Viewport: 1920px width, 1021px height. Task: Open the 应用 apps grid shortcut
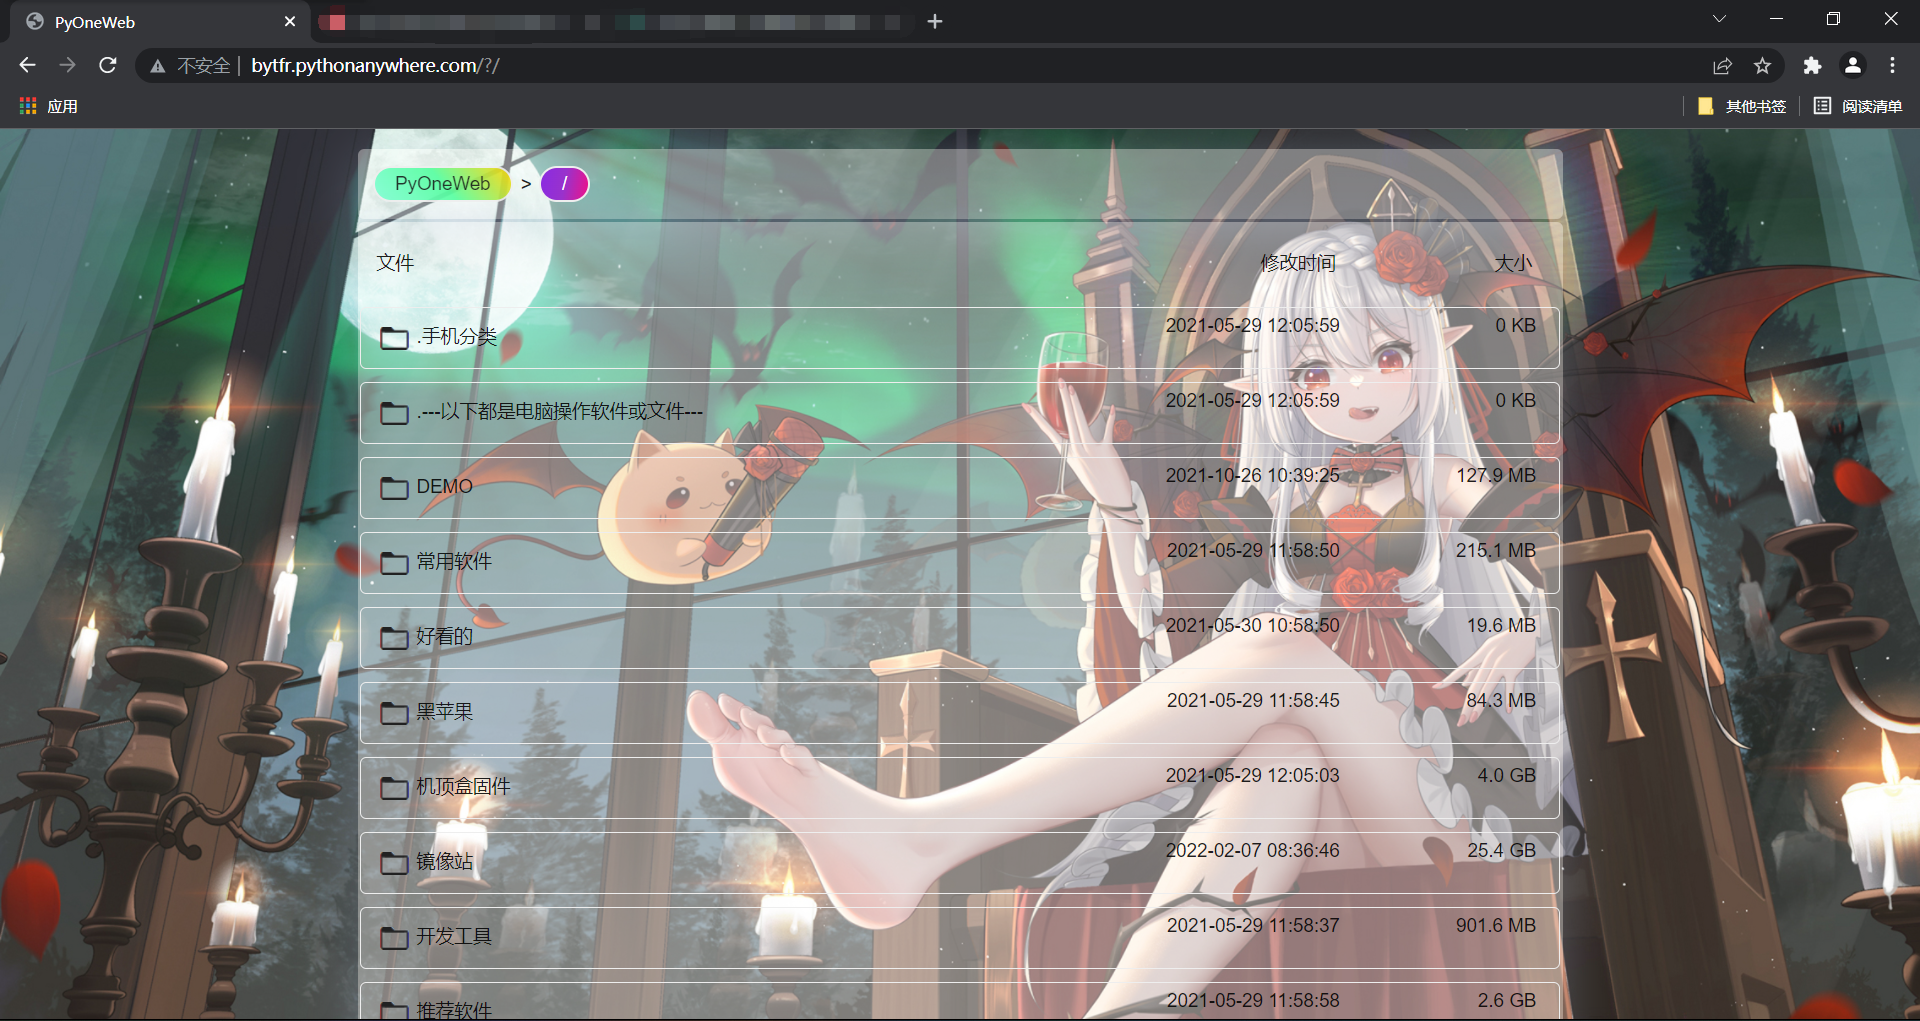[48, 106]
